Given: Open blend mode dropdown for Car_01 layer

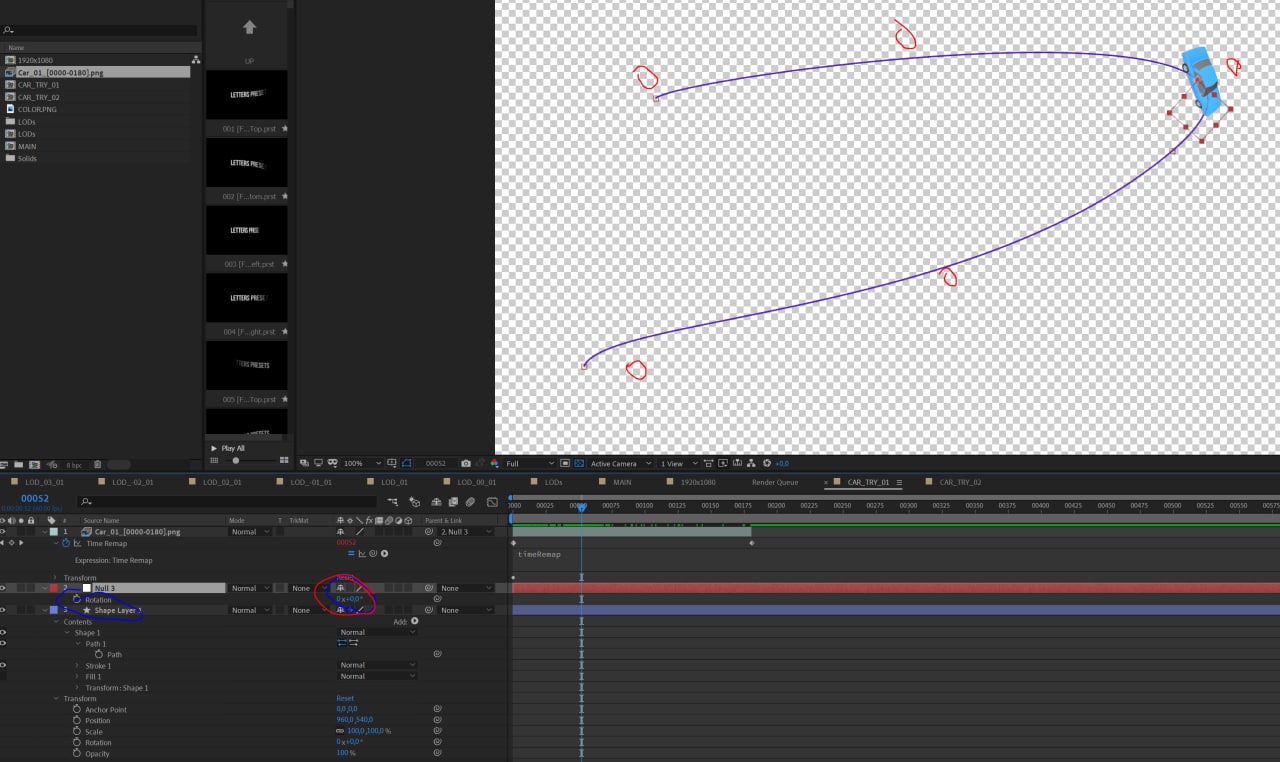Looking at the screenshot, I should click(250, 532).
